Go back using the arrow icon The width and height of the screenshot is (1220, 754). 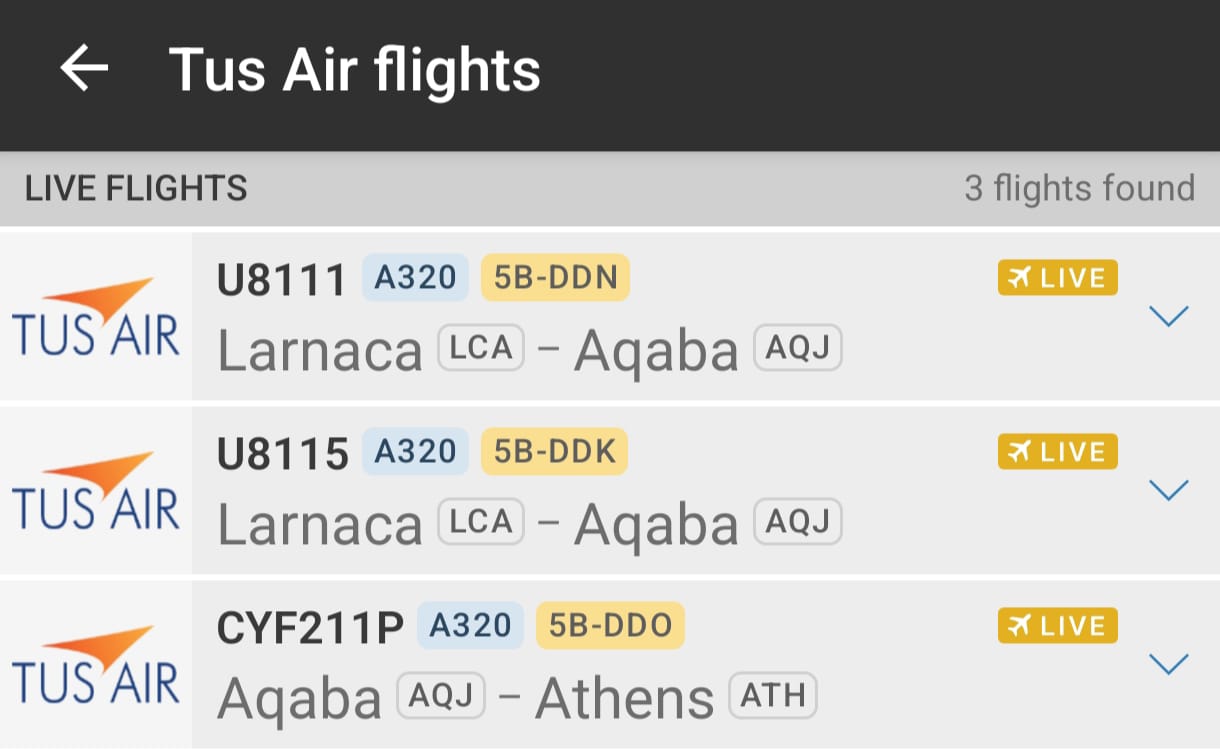click(x=84, y=69)
